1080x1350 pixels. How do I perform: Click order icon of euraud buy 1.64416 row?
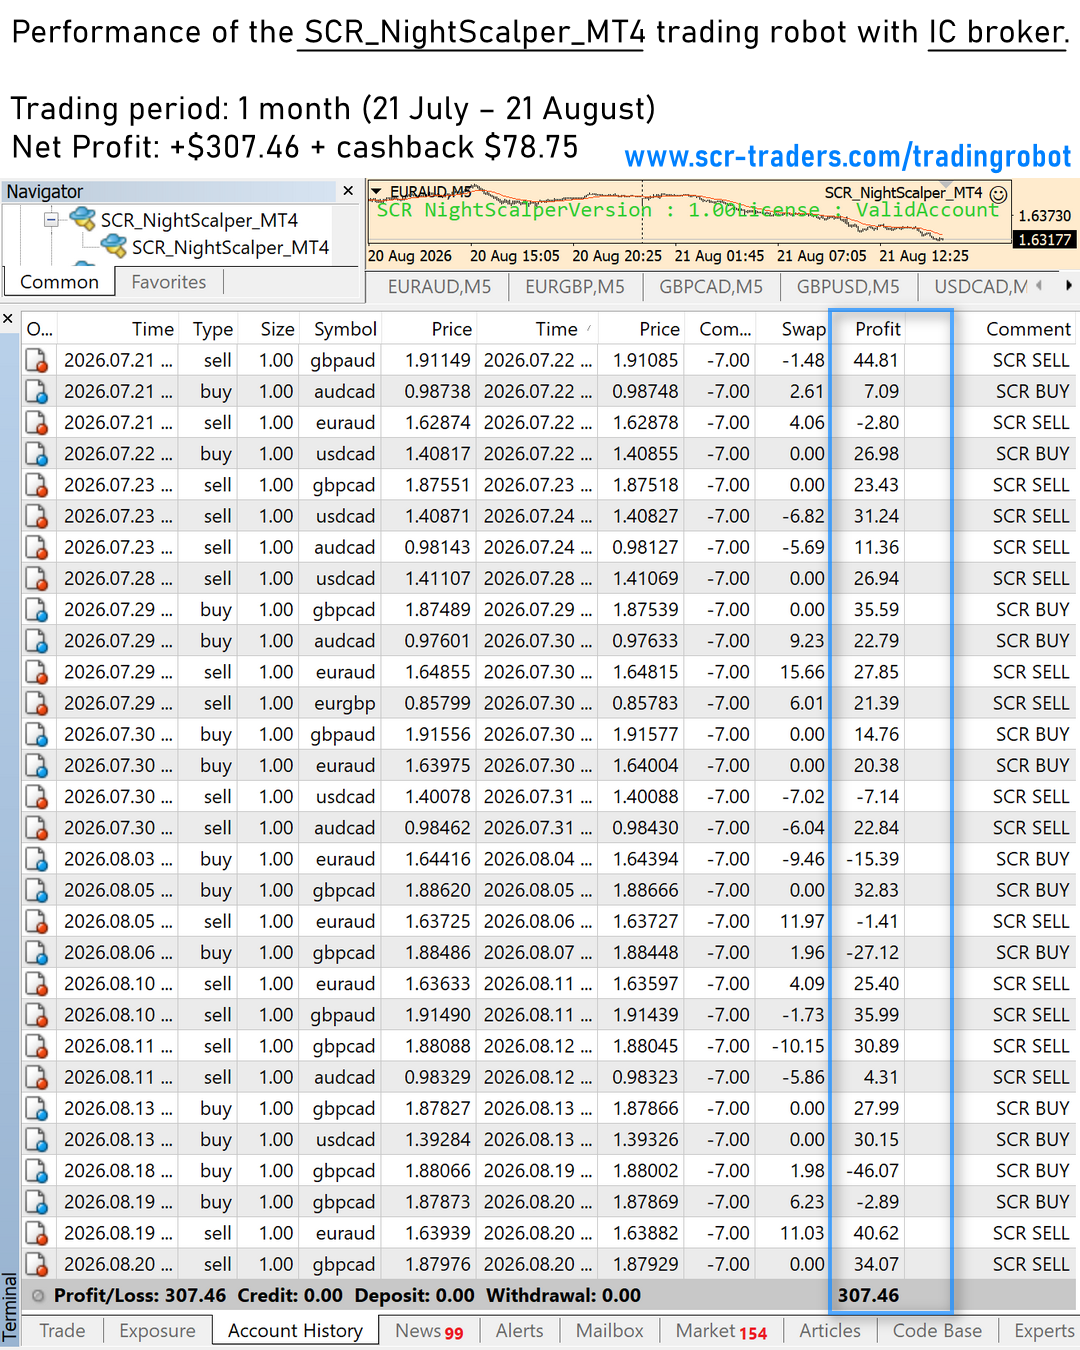tap(37, 859)
